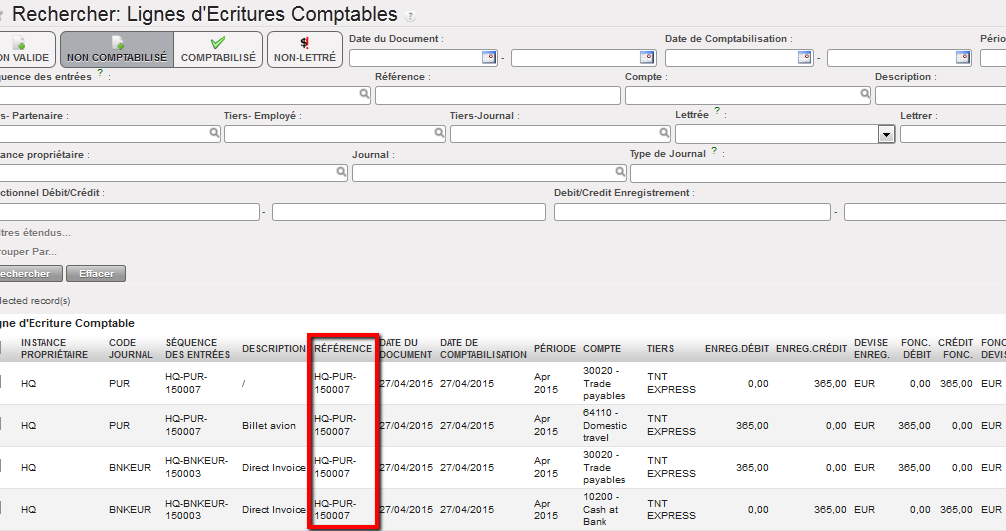Click into the Référence filter field

[x=497, y=96]
